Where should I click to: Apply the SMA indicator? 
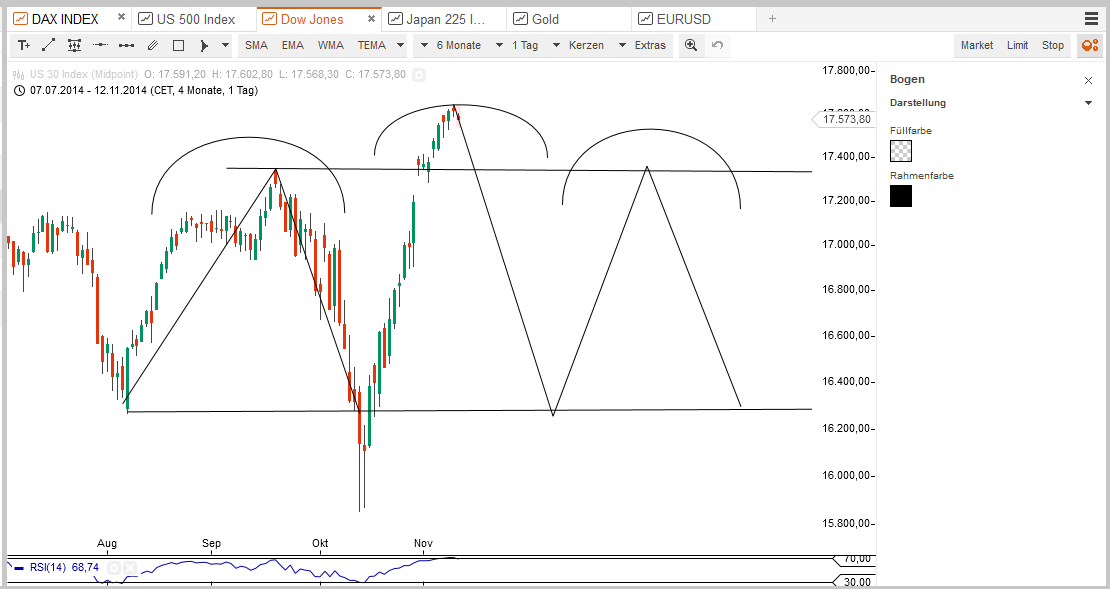pyautogui.click(x=256, y=45)
